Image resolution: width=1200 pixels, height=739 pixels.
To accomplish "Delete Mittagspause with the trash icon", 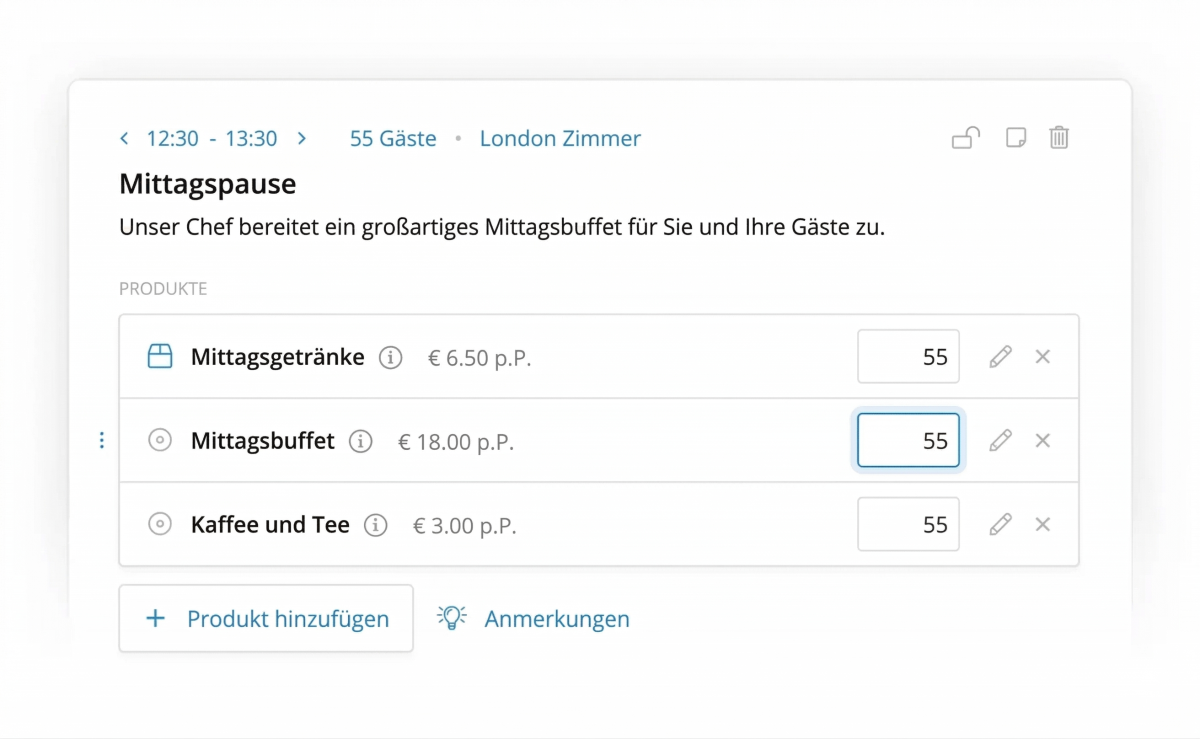I will (x=1059, y=138).
